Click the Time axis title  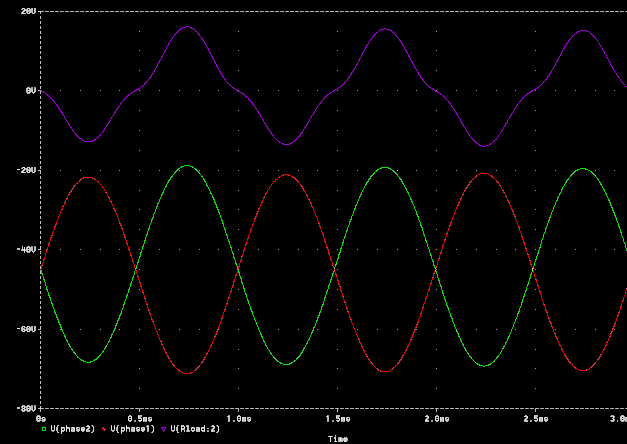point(338,438)
